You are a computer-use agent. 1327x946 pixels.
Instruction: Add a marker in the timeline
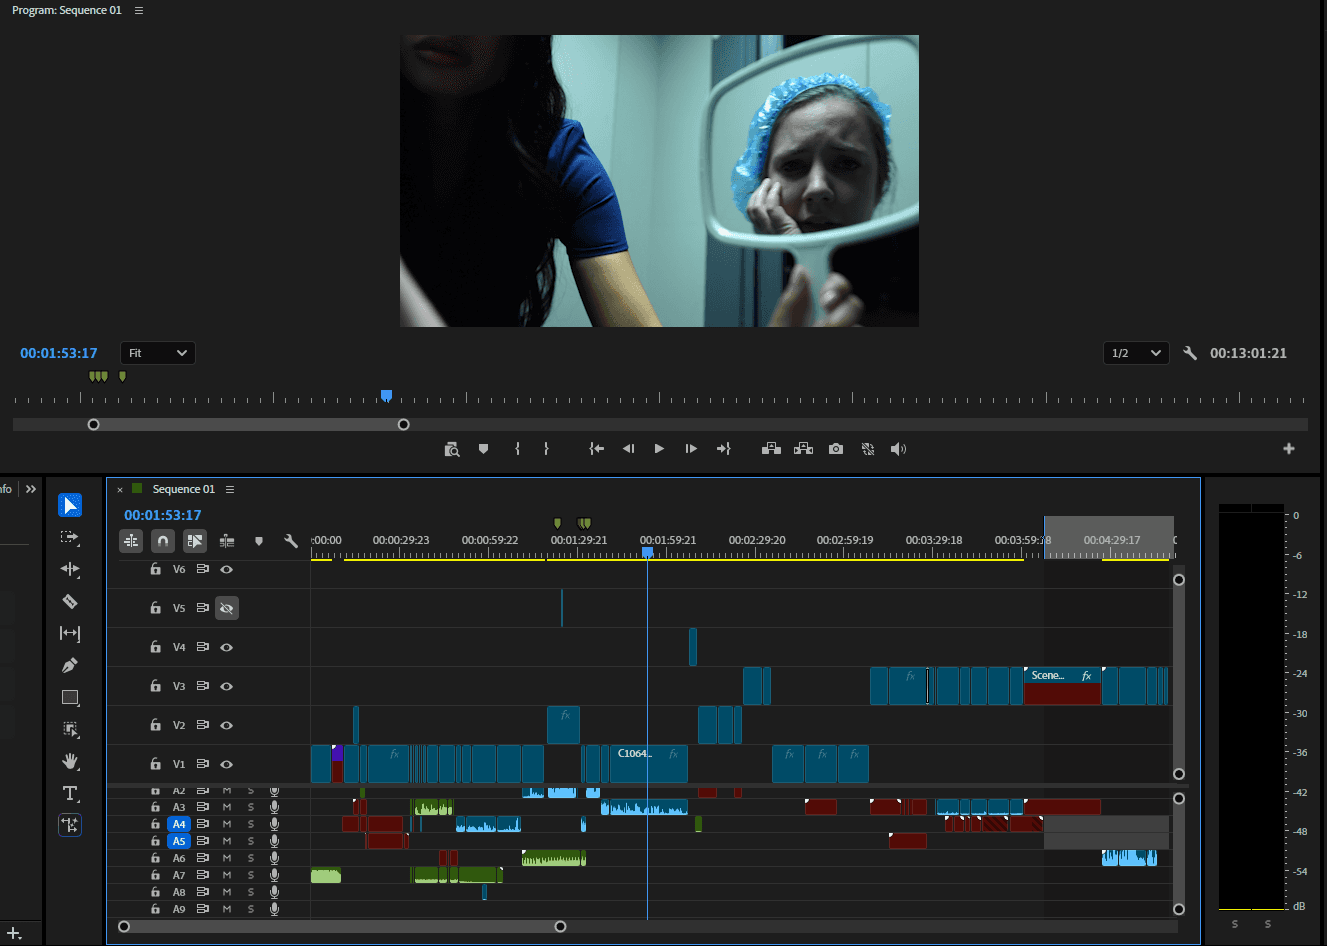(259, 541)
